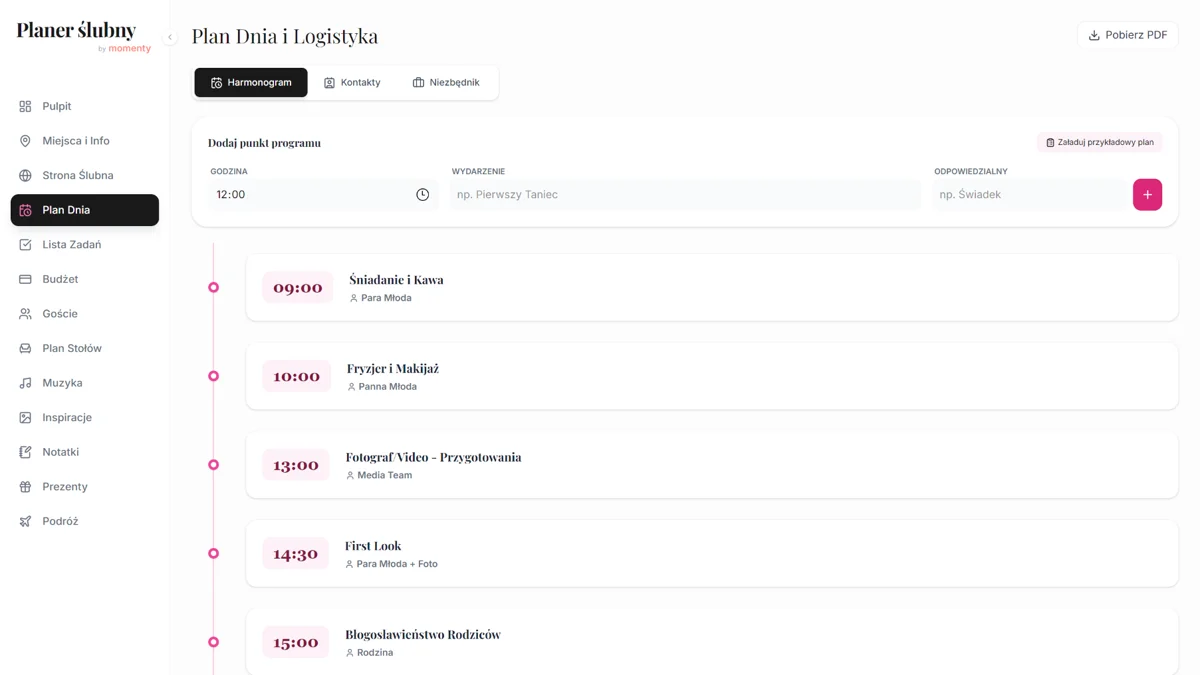
Task: Download the schedule with Pobierz PDF
Action: pyautogui.click(x=1127, y=35)
